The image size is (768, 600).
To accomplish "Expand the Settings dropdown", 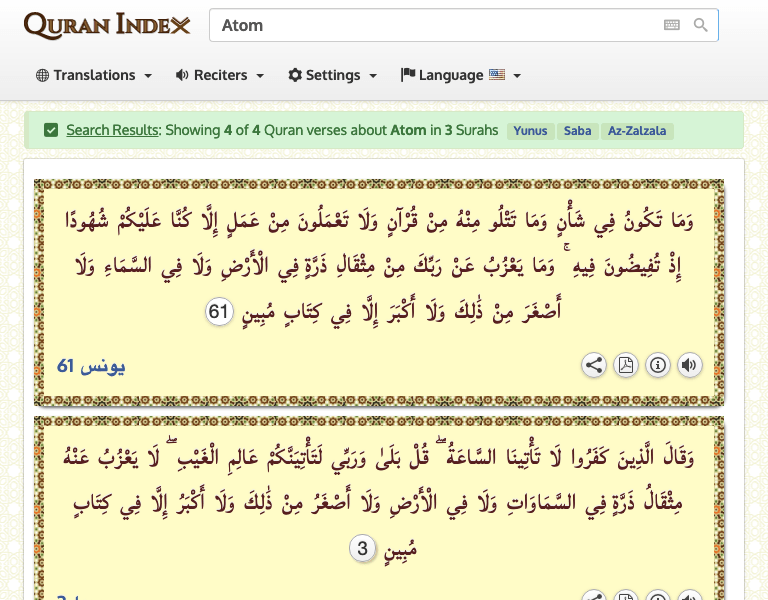I will point(333,75).
